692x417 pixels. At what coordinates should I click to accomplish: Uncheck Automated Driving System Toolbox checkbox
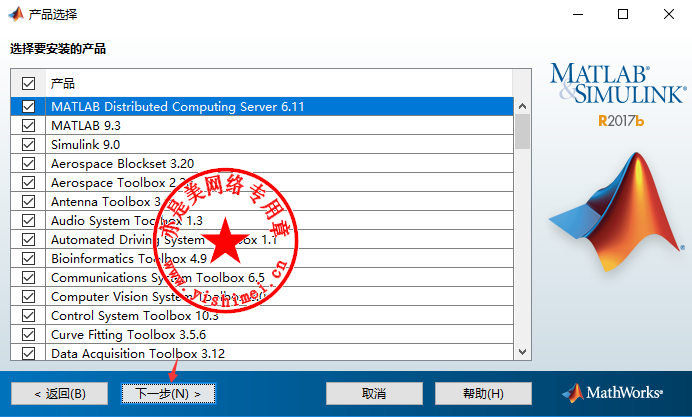28,239
